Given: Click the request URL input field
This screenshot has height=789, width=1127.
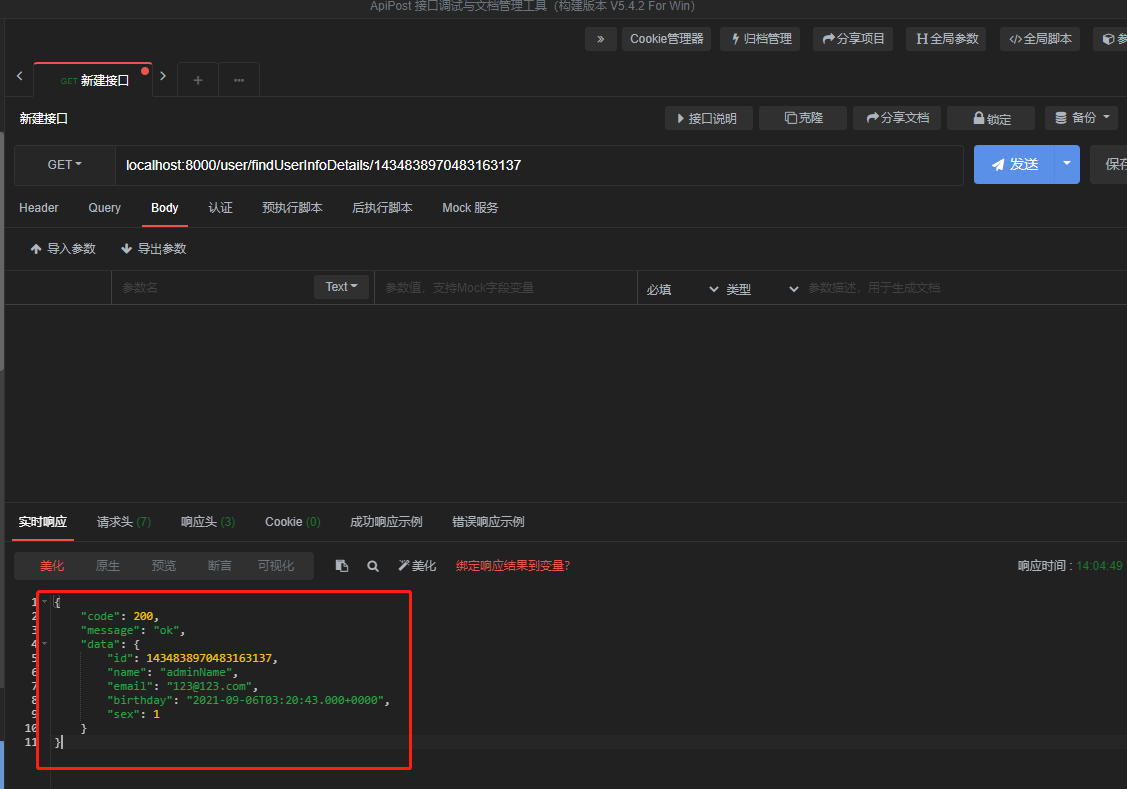Looking at the screenshot, I should (539, 165).
